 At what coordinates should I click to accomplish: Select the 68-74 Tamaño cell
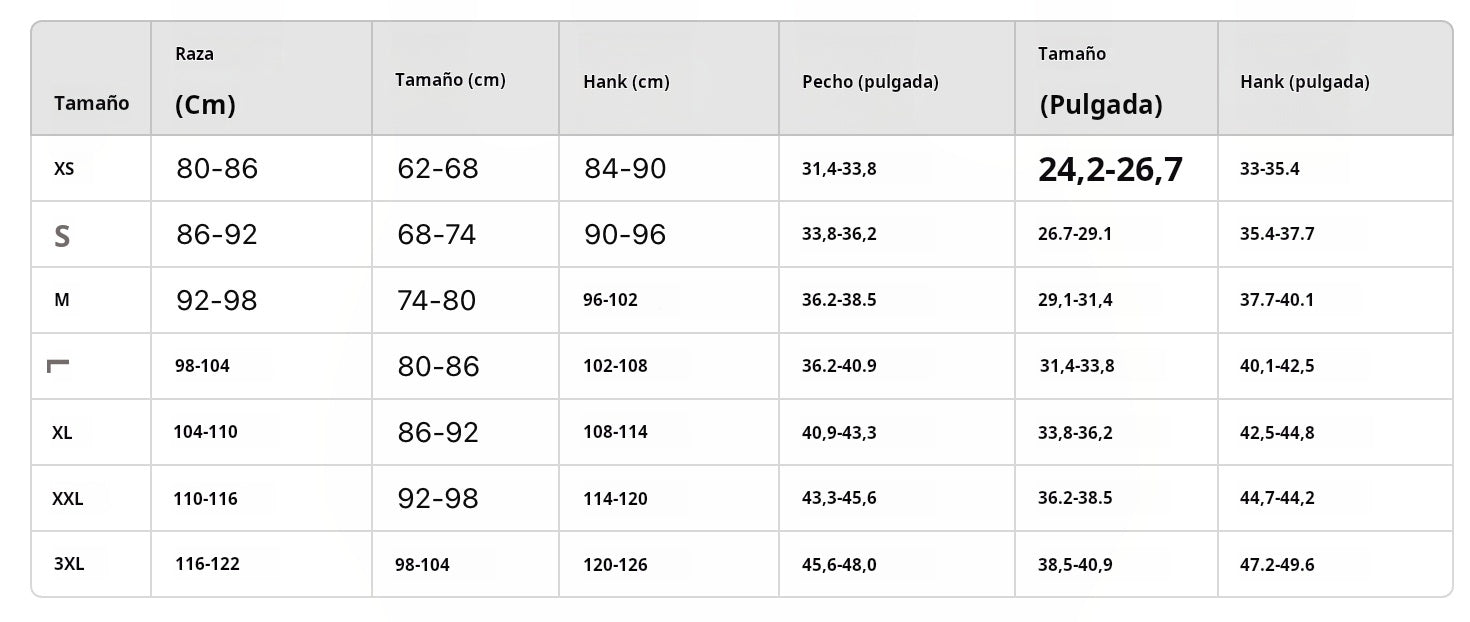[x=437, y=234]
